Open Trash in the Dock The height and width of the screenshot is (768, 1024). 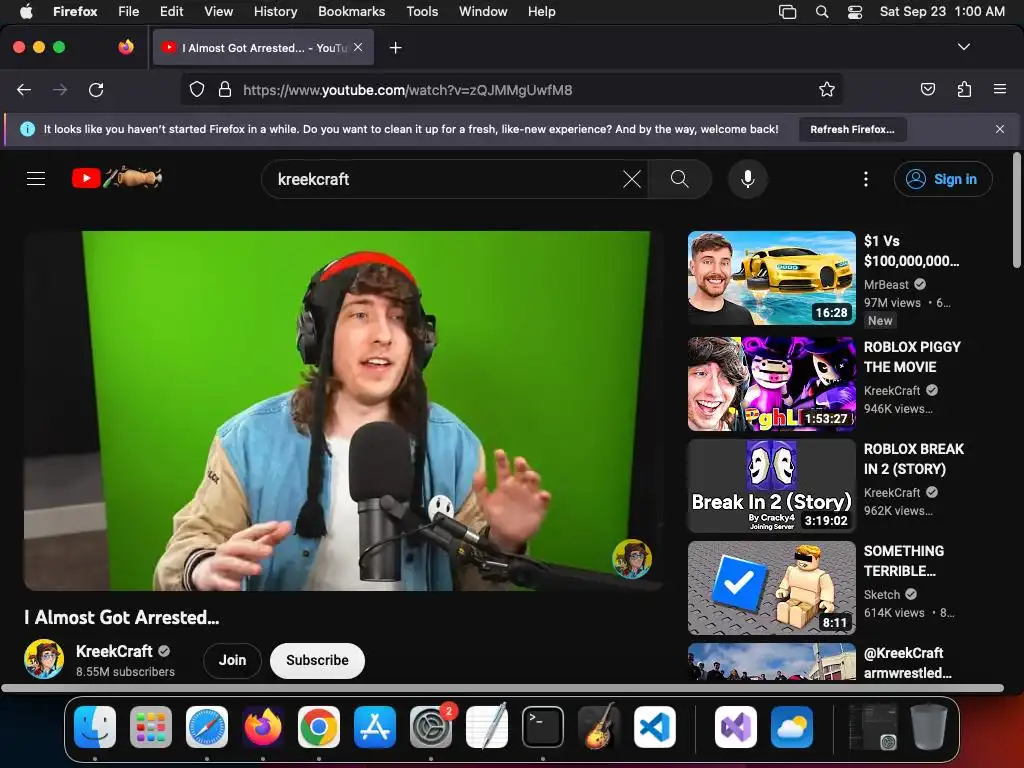928,727
